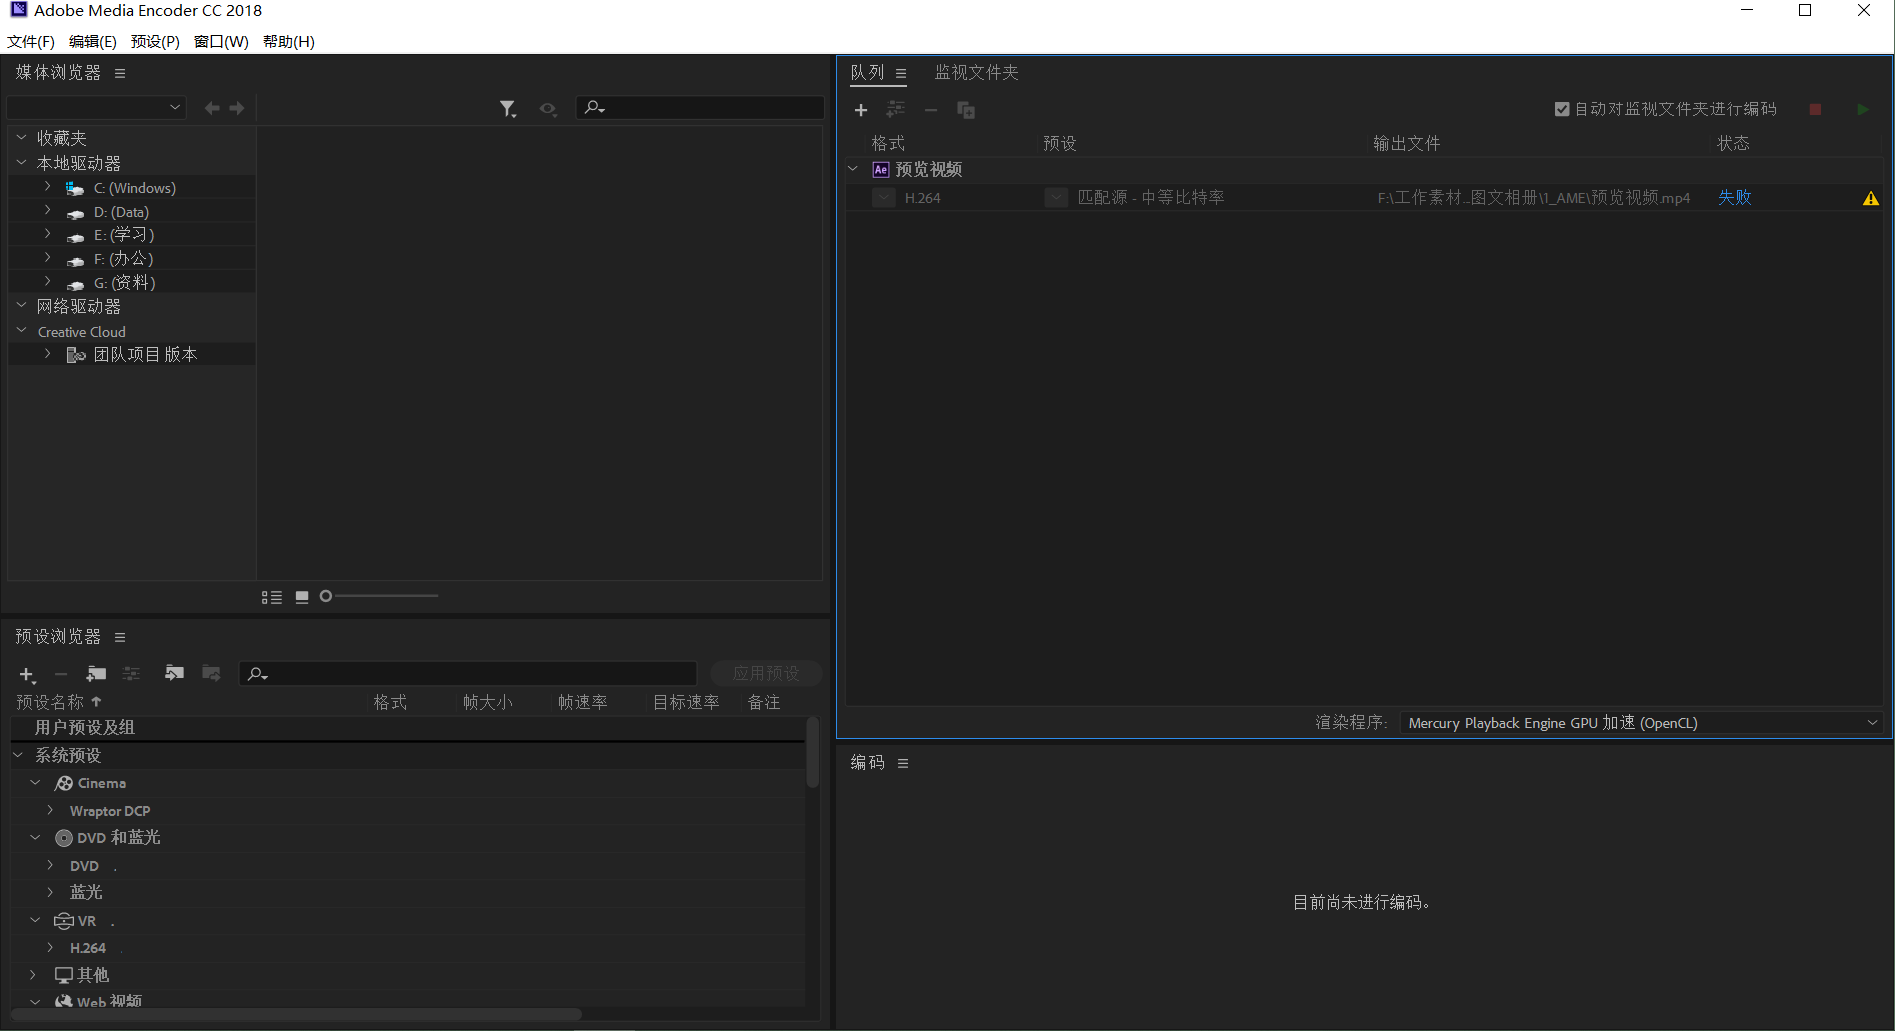The width and height of the screenshot is (1895, 1031).
Task: Click the After Effects icon beside 预览视频
Action: tap(881, 170)
